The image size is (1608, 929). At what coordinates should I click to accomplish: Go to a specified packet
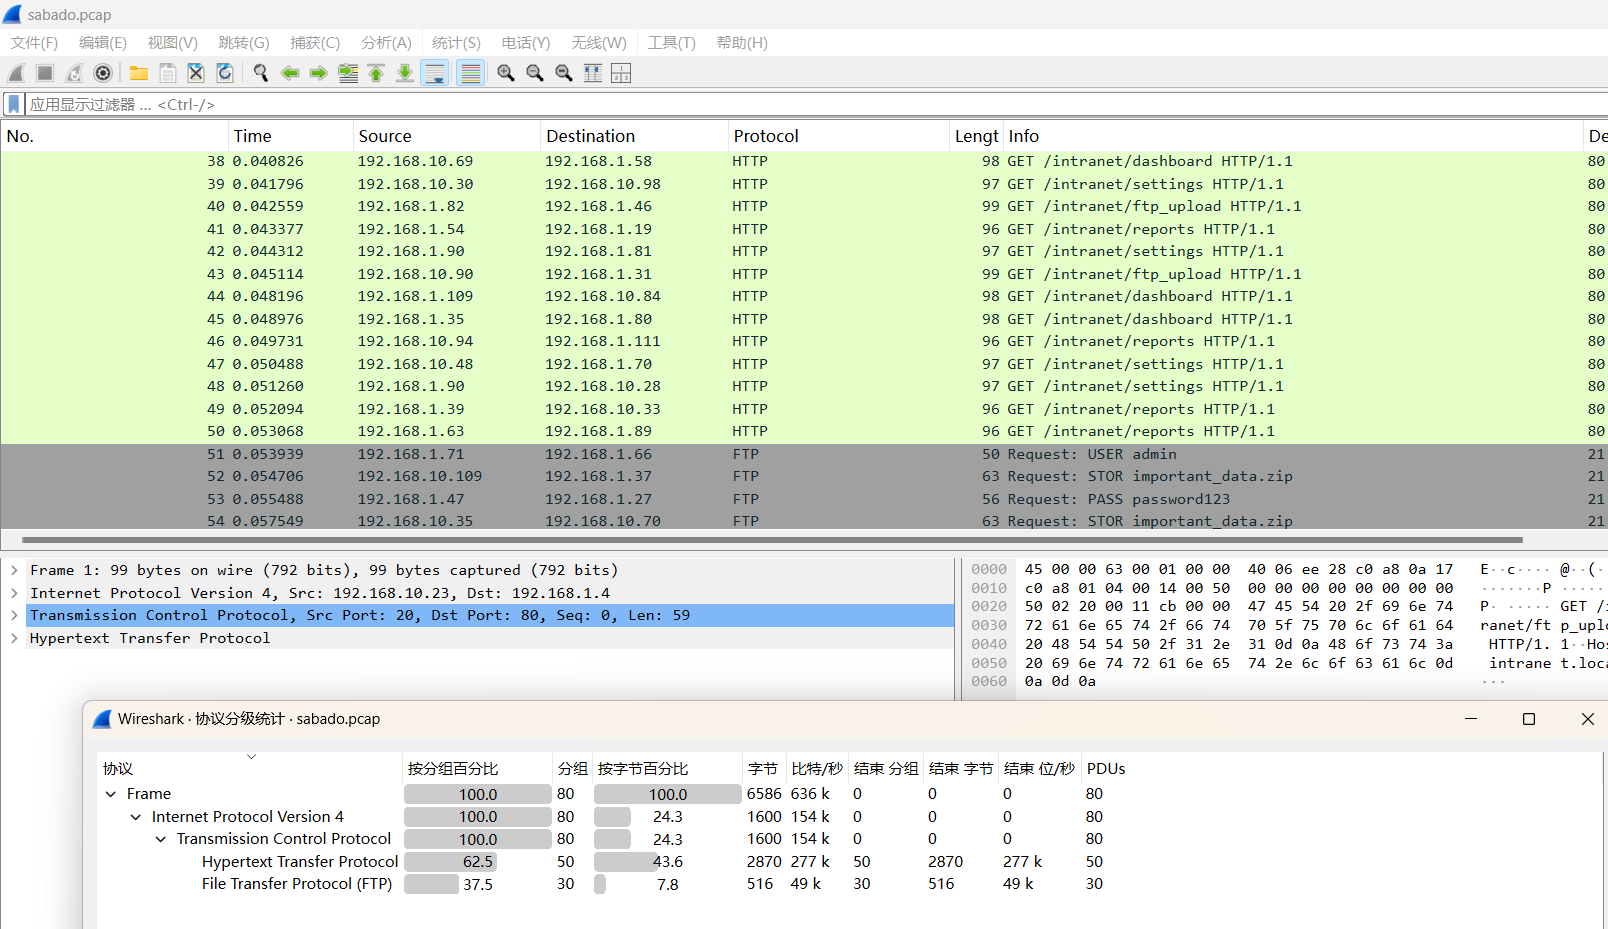[348, 73]
